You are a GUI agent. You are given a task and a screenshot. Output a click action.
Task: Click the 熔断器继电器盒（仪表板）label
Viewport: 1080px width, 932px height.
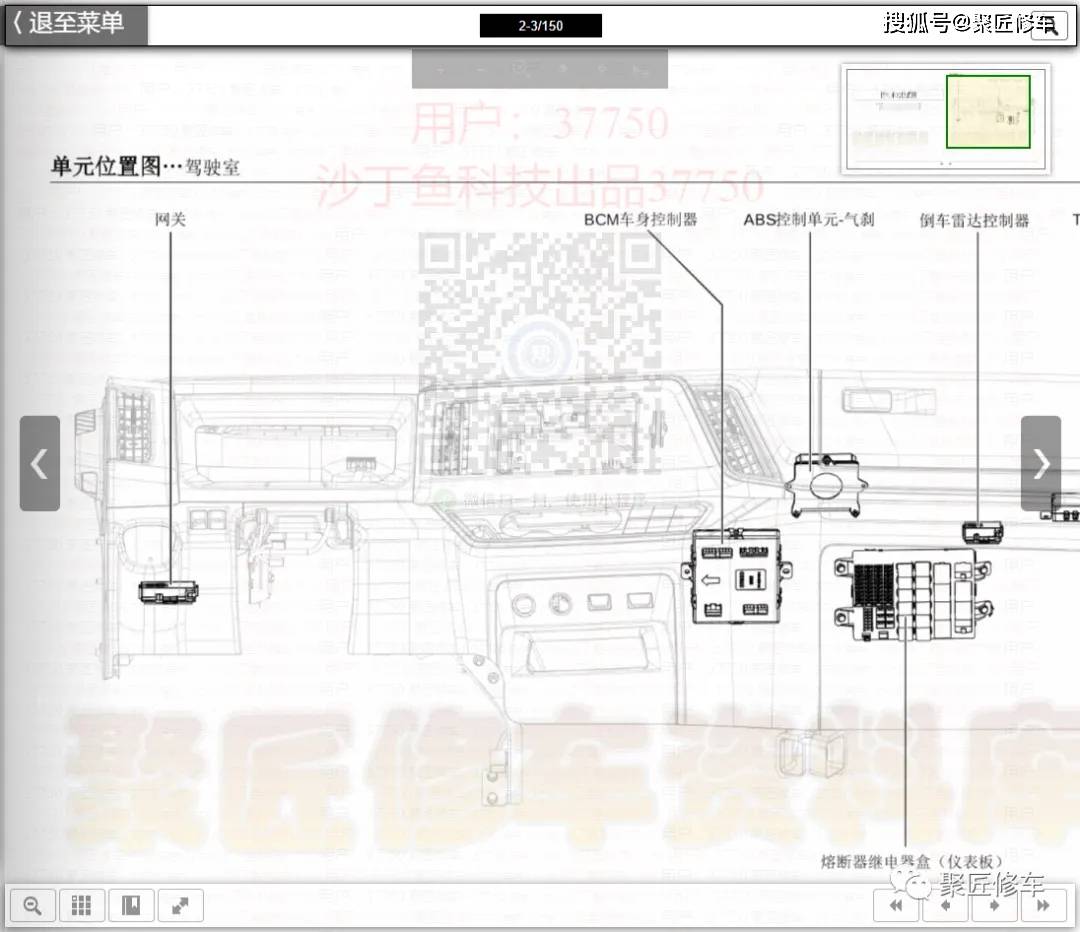(911, 860)
